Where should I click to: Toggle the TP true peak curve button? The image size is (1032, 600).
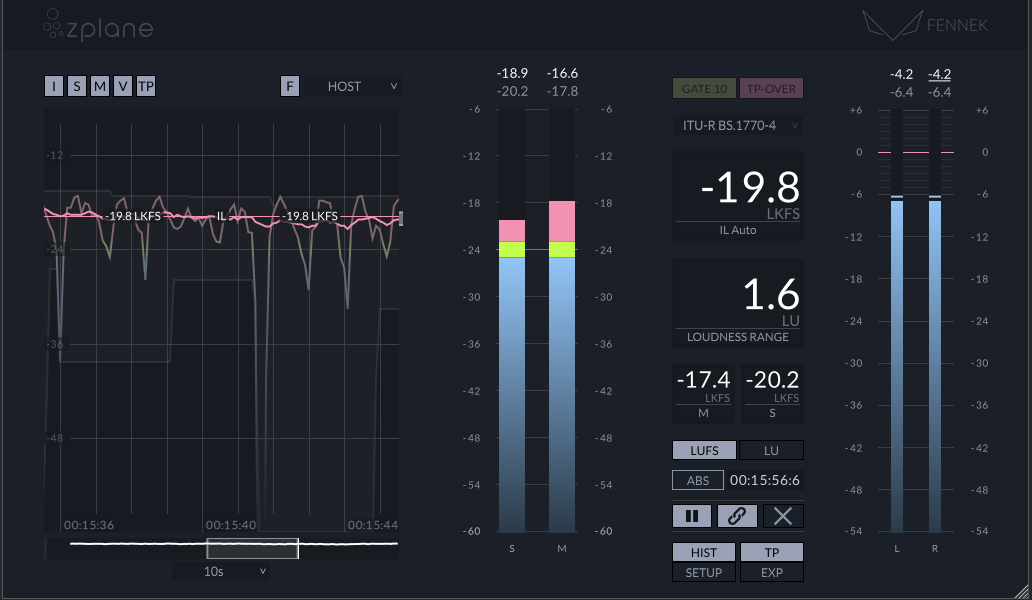click(x=146, y=86)
